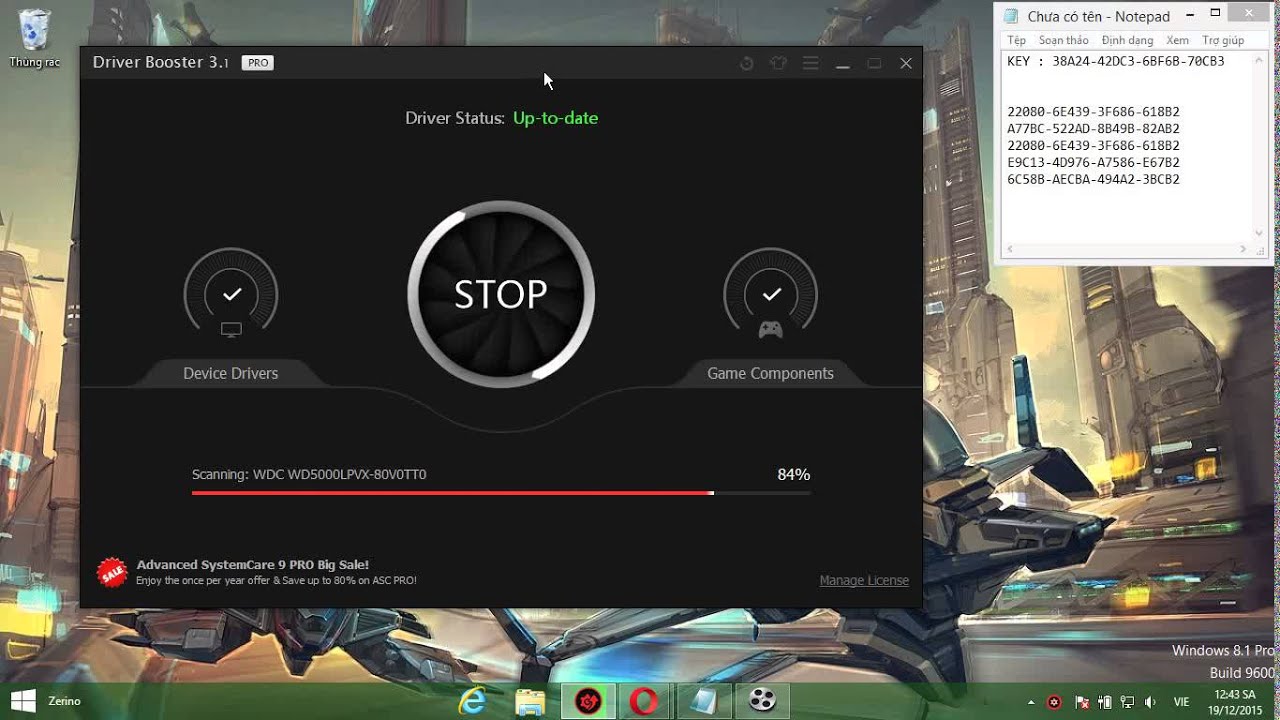This screenshot has width=1280, height=720.
Task: Open the Manage License link
Action: point(864,580)
